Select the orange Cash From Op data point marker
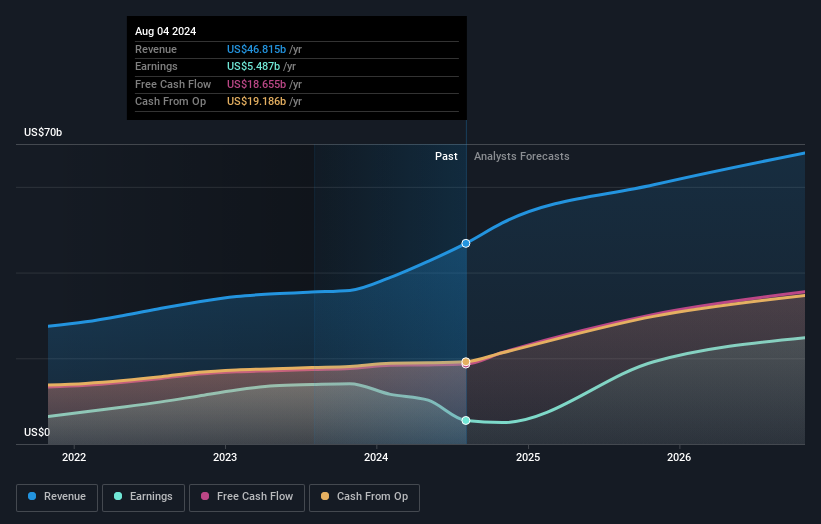Screen dimensions: 821x524 (466, 361)
